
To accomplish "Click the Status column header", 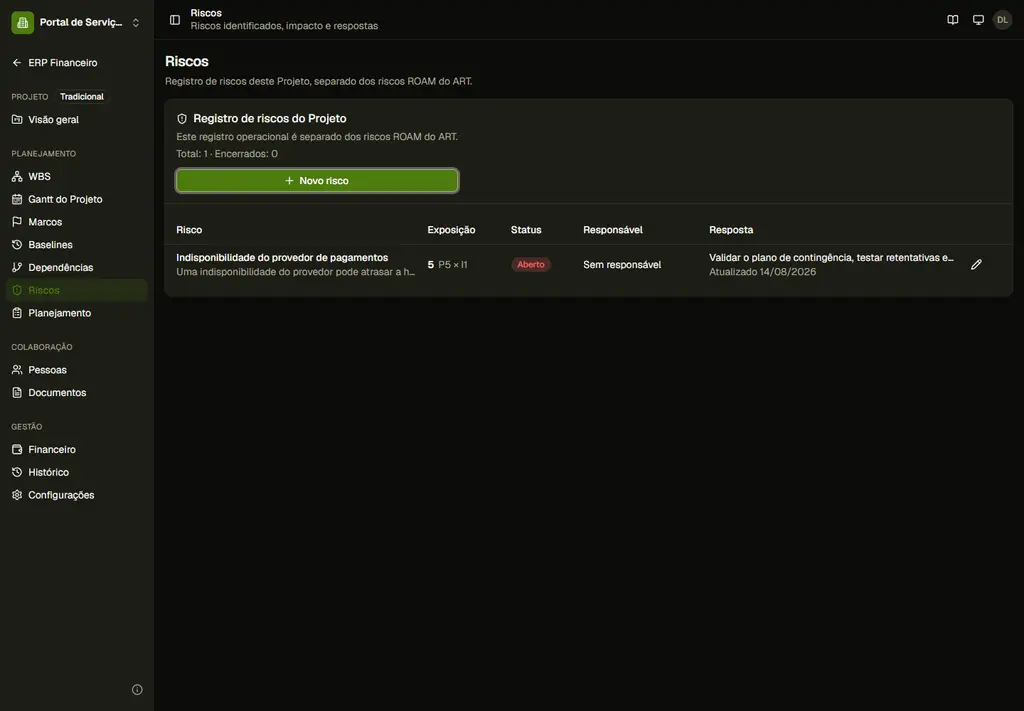I will pos(526,230).
